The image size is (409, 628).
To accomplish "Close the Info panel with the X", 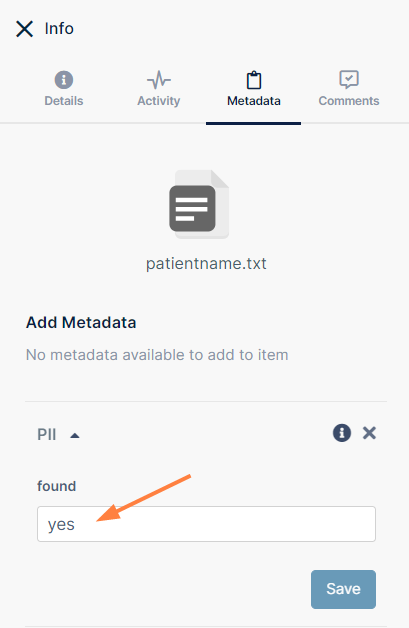I will point(24,29).
